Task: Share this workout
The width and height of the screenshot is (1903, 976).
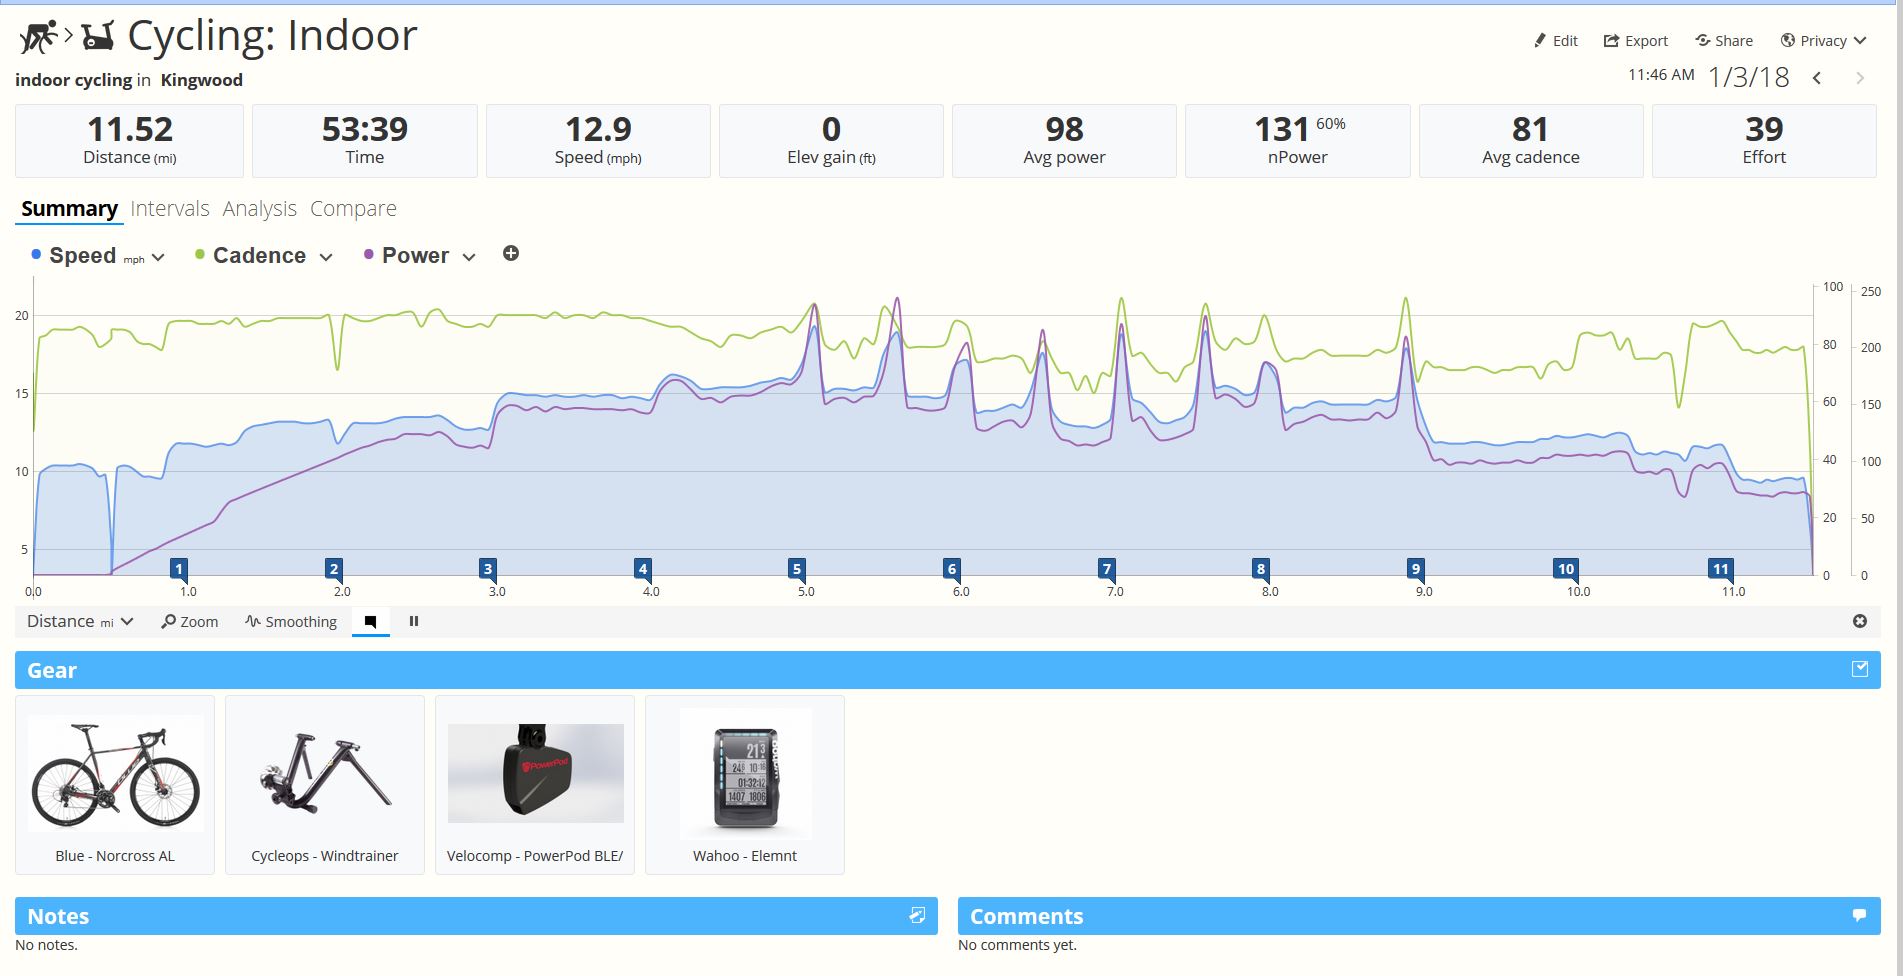Action: (x=1724, y=41)
